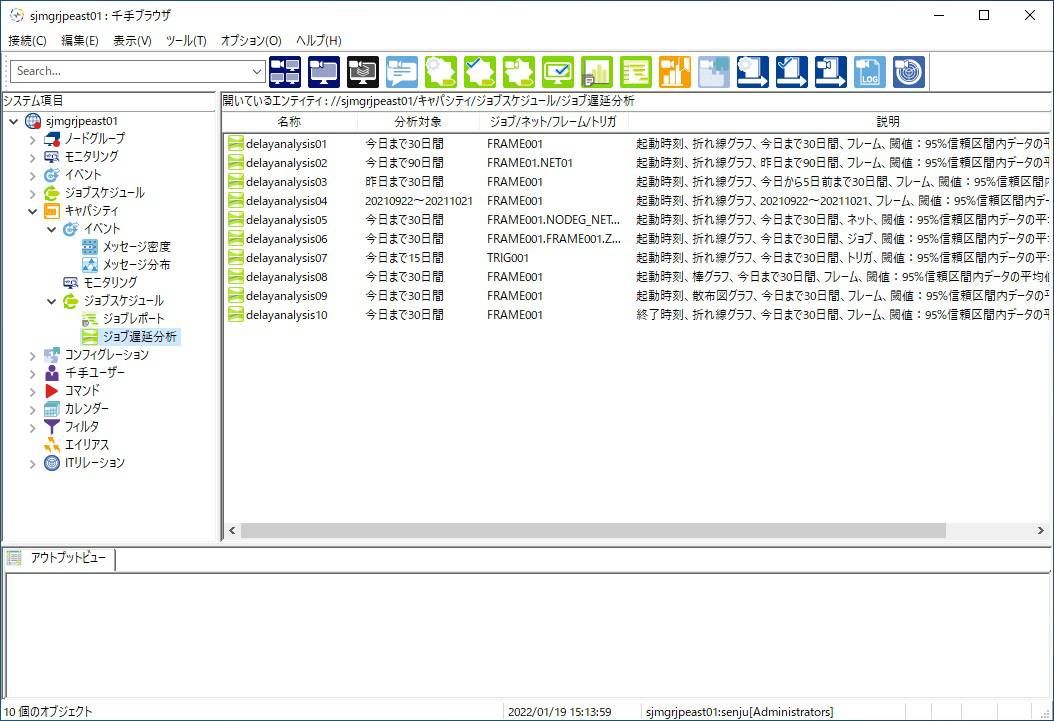The height and width of the screenshot is (721, 1054).
Task: Sort by the 説明 column header
Action: (x=839, y=122)
